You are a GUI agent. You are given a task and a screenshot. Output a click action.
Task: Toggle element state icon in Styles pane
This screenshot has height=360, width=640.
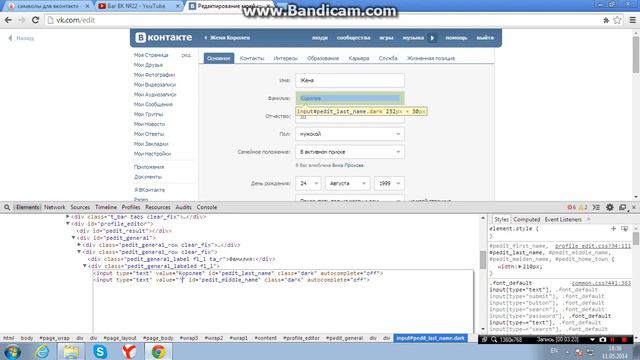coord(624,229)
